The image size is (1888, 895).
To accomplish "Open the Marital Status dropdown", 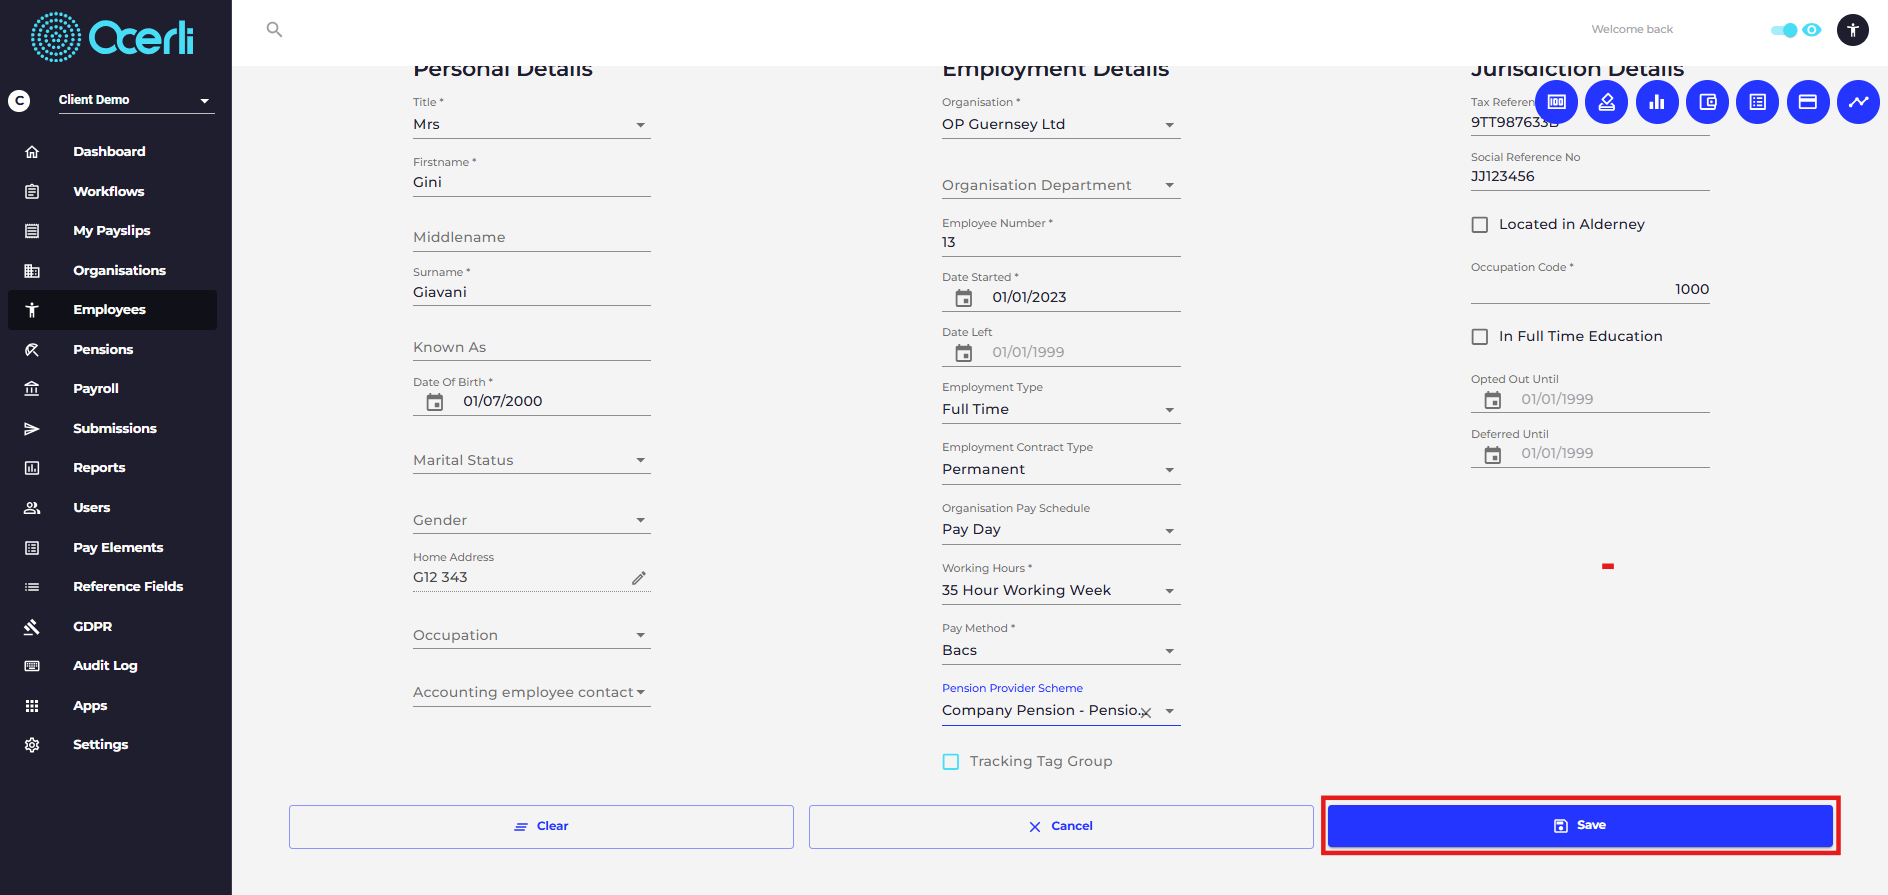I will coord(531,461).
